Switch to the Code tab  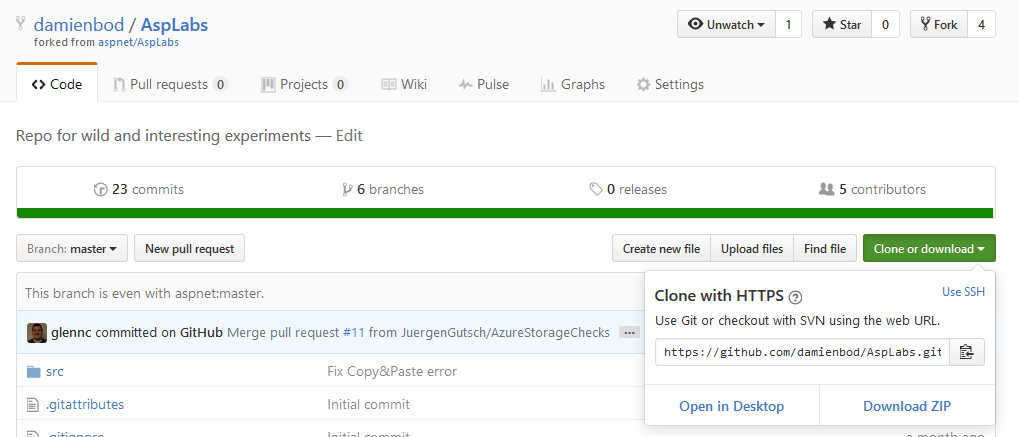(57, 85)
